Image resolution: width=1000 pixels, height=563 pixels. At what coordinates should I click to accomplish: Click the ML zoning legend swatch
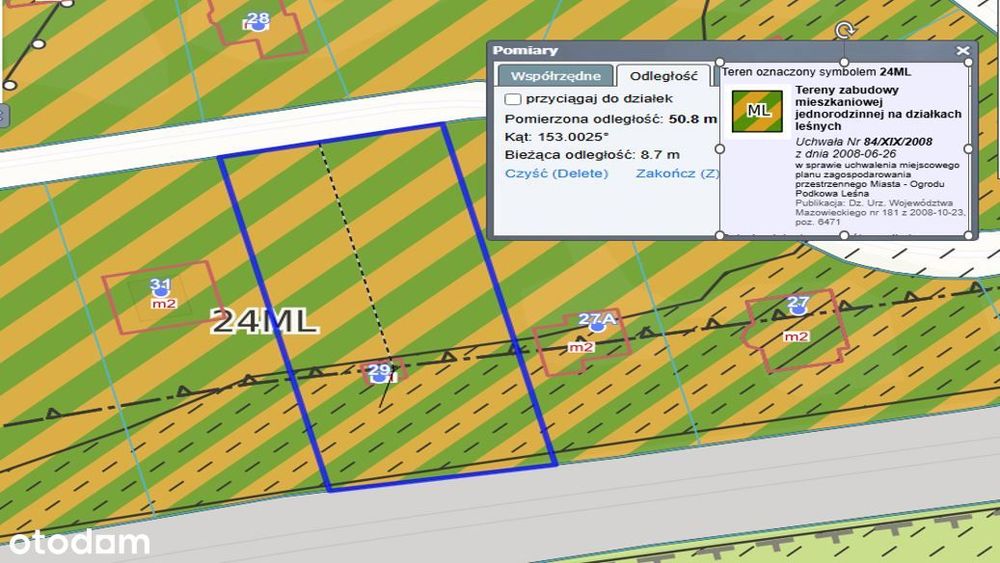(757, 111)
